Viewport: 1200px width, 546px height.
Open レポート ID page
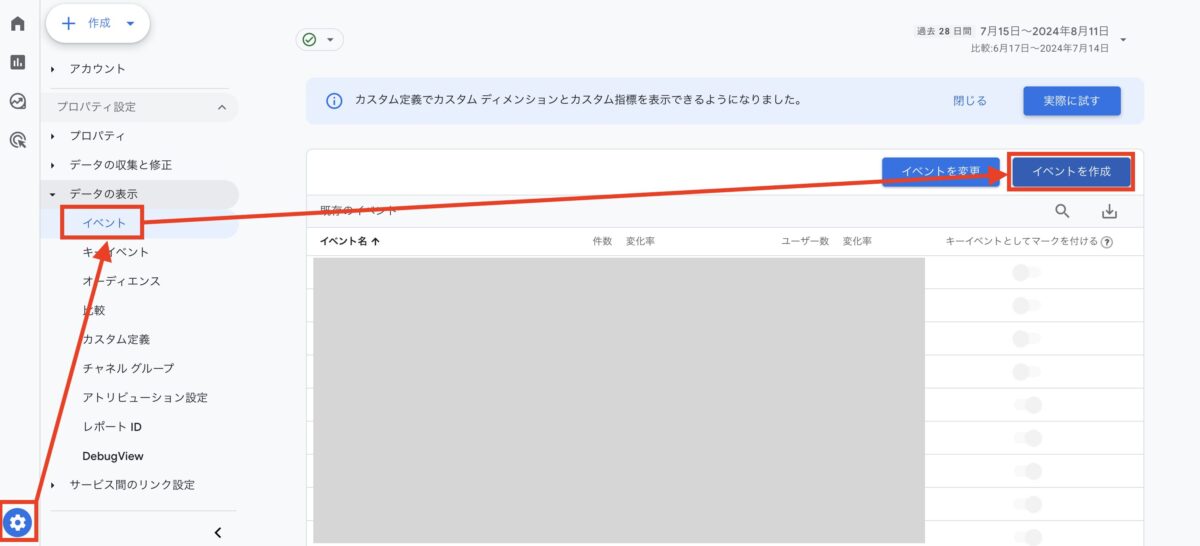(112, 427)
